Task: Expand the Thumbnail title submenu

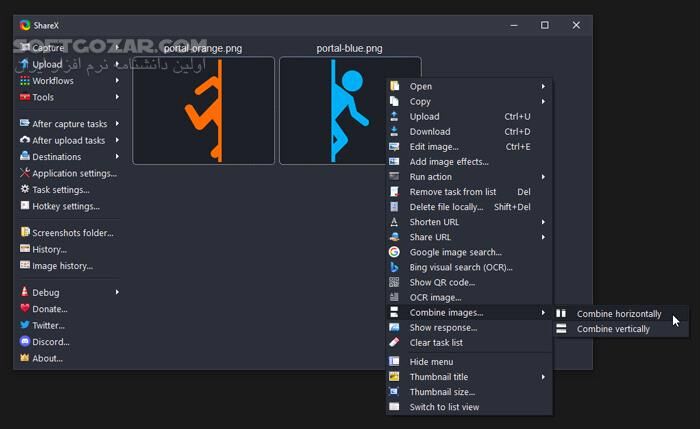Action: 544,377
